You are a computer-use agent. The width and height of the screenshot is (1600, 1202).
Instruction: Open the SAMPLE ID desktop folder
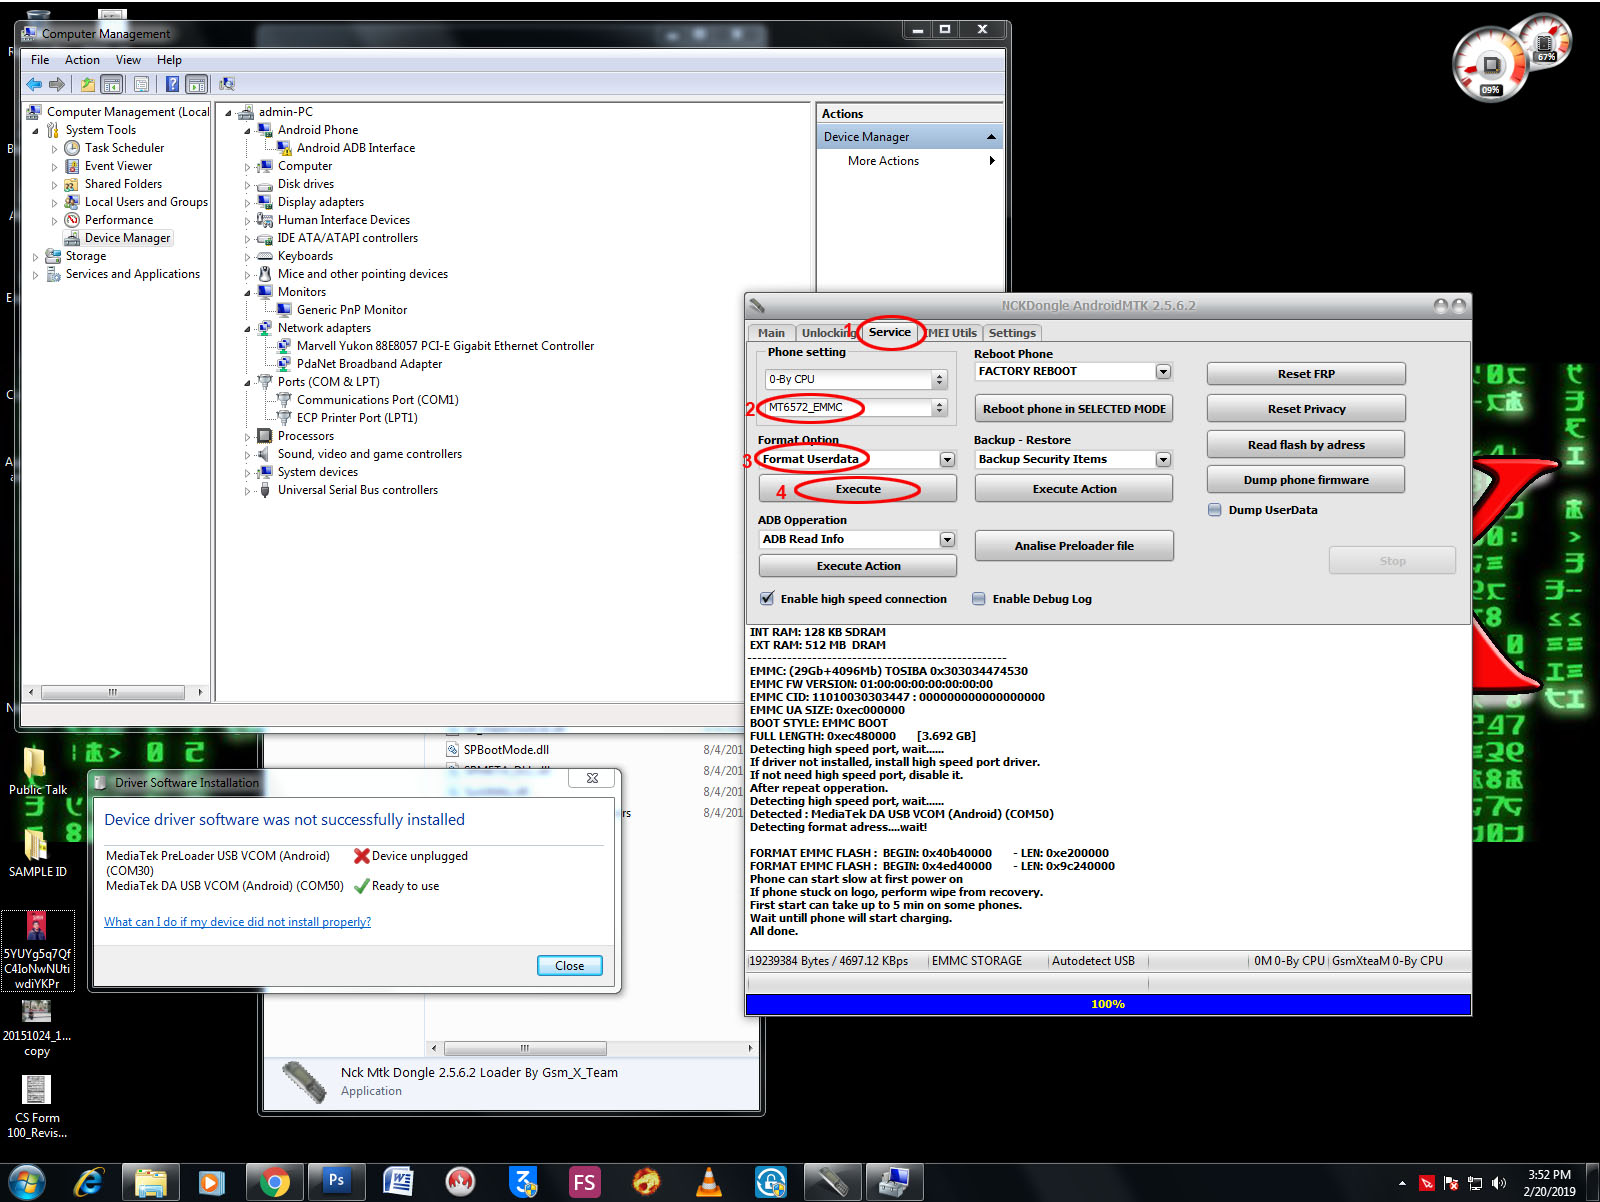37,852
